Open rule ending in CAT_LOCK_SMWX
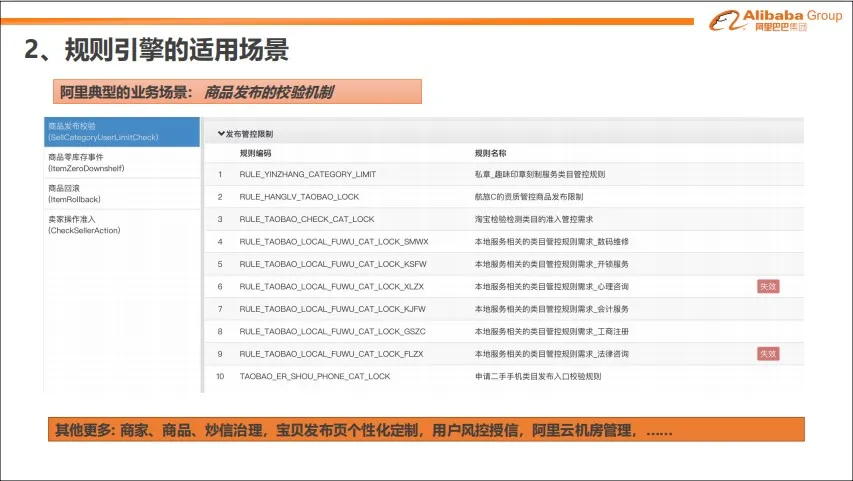 pos(333,241)
